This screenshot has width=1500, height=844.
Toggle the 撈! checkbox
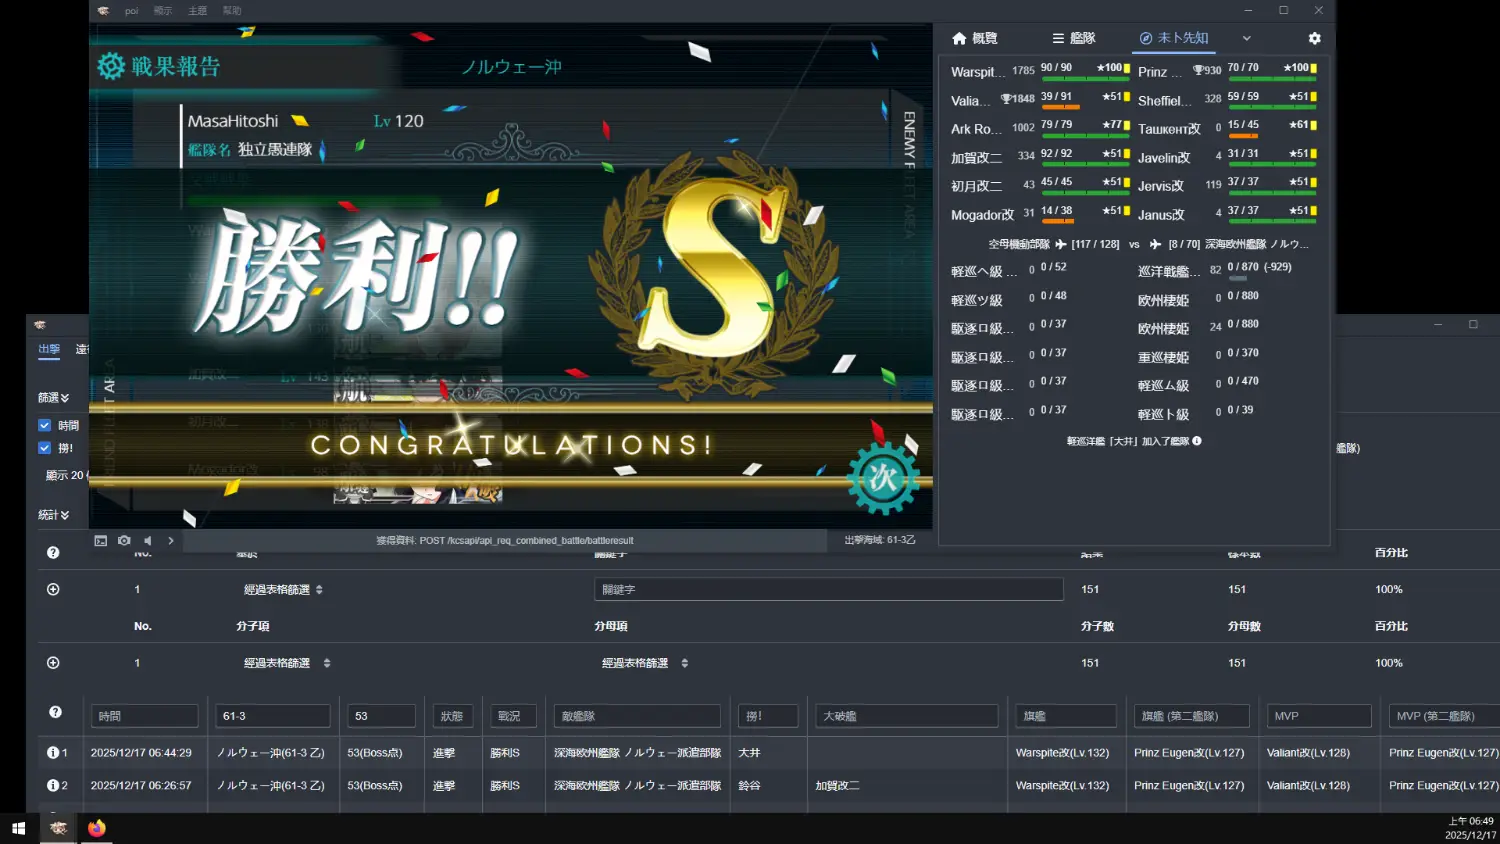click(44, 448)
